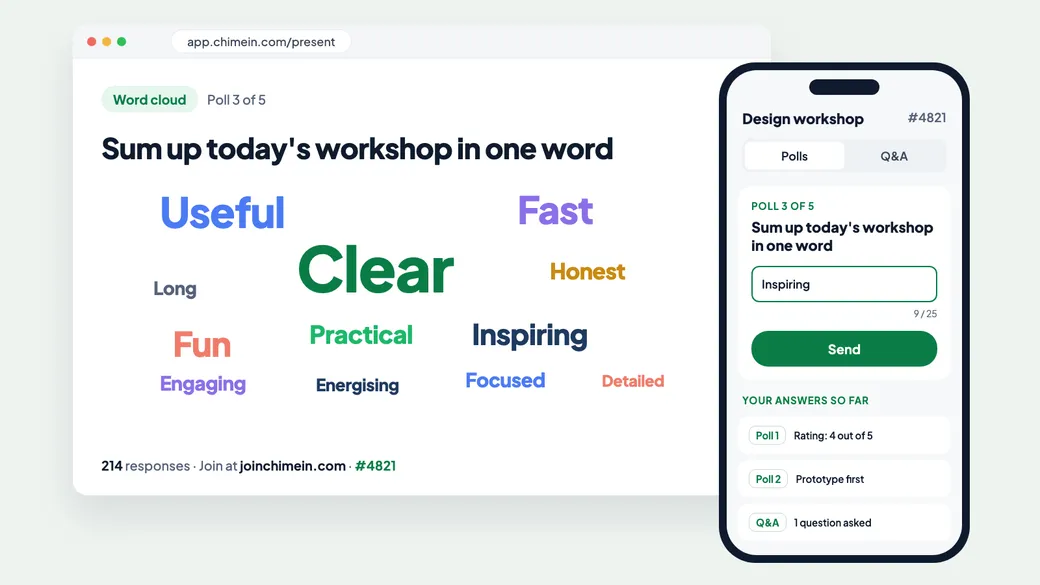The image size is (1040, 585).
Task: Click the word Fun in the cloud
Action: click(x=202, y=345)
